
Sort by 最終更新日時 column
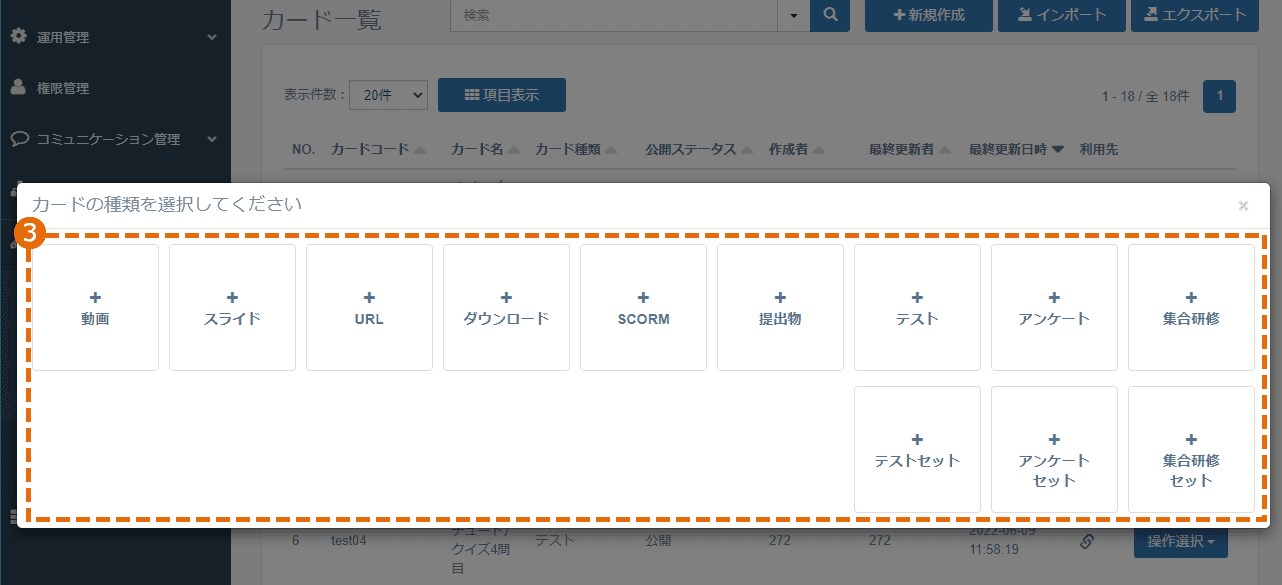point(1016,149)
